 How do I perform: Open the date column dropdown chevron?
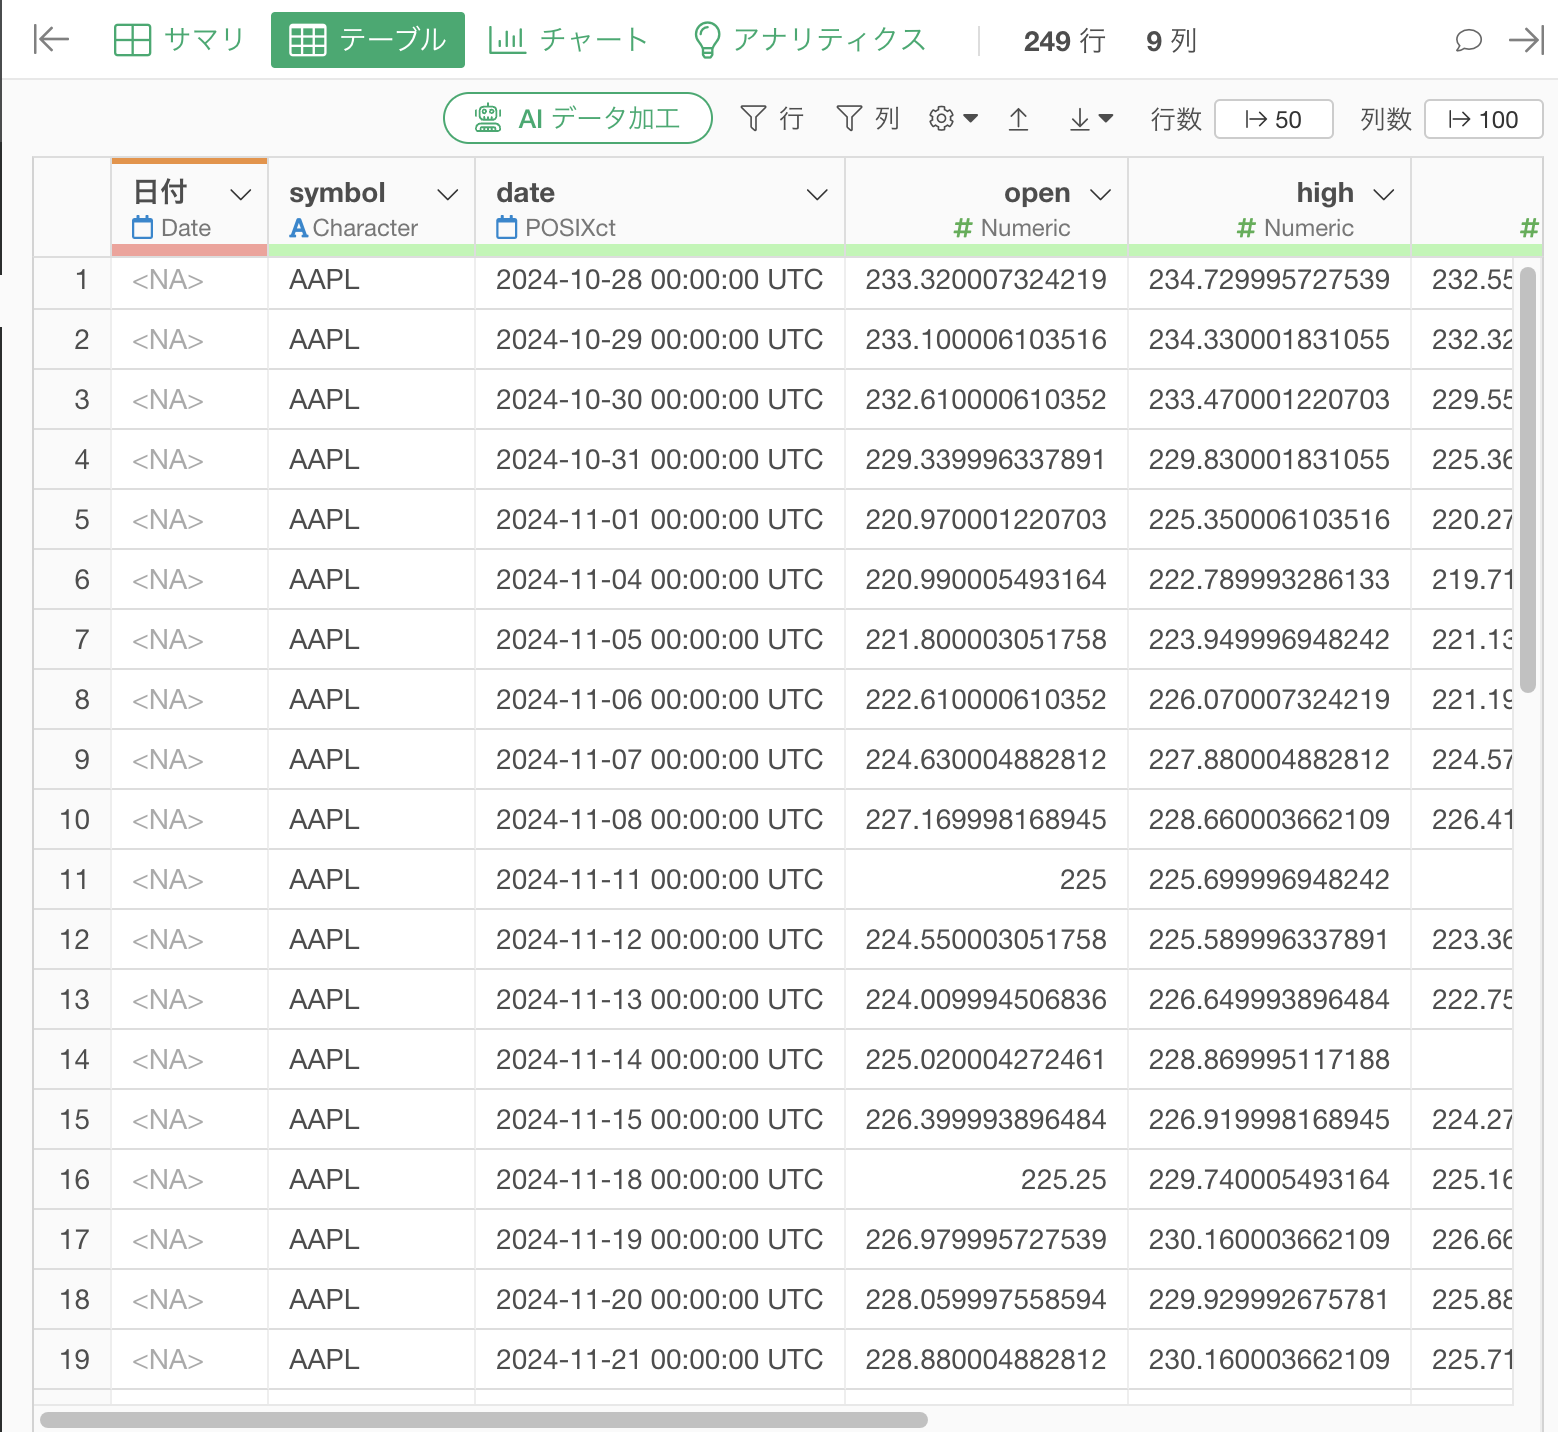click(x=817, y=194)
